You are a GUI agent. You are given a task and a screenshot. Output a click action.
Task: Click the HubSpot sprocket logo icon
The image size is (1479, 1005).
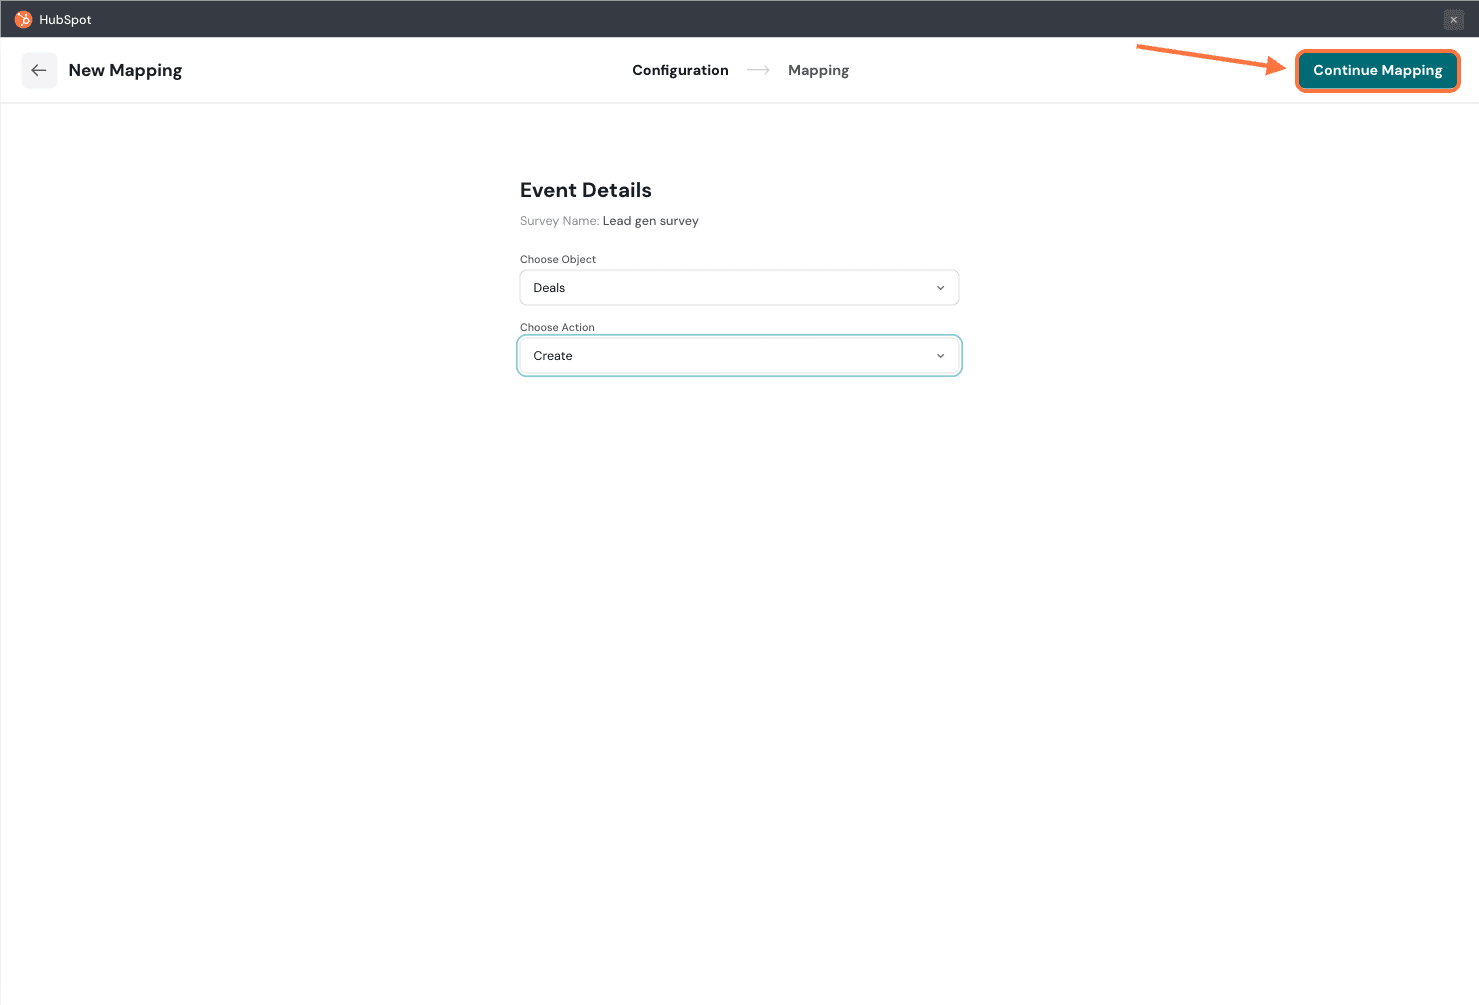coord(23,19)
